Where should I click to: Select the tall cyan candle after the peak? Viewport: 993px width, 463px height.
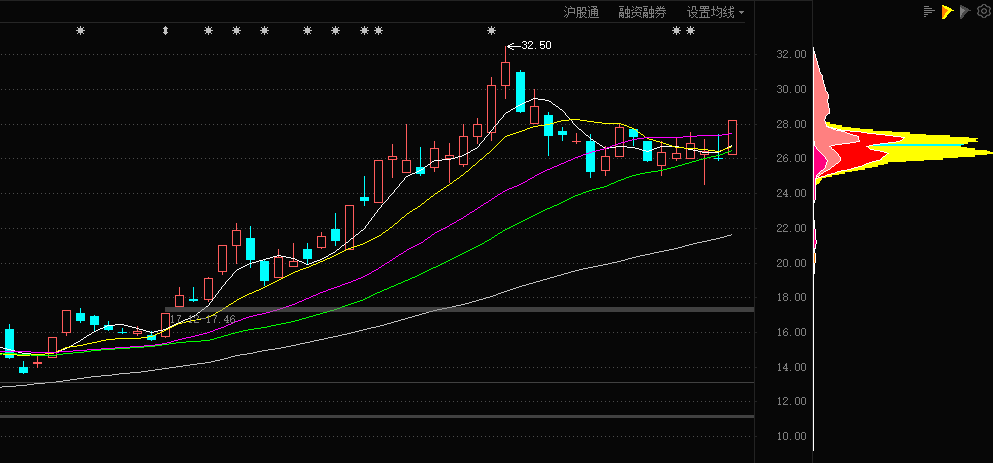pos(521,91)
